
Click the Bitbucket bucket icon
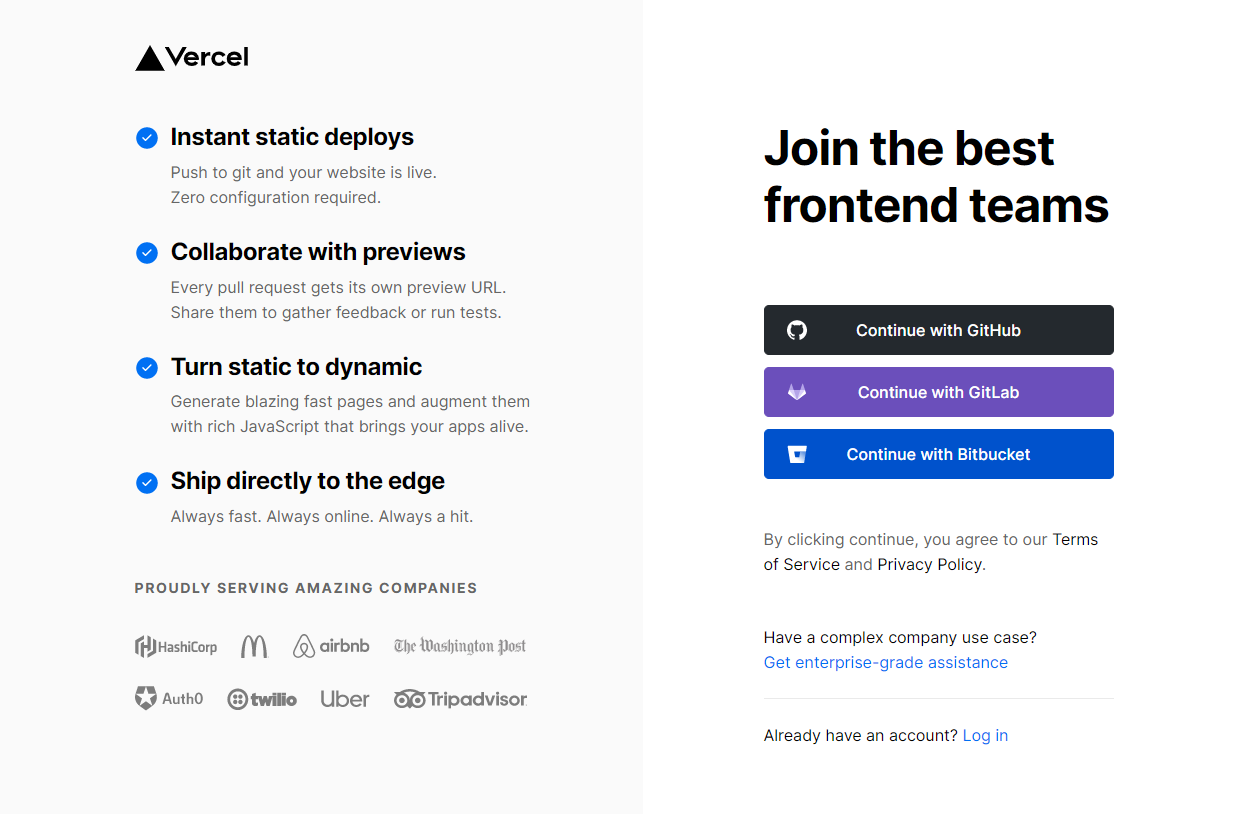pos(797,454)
